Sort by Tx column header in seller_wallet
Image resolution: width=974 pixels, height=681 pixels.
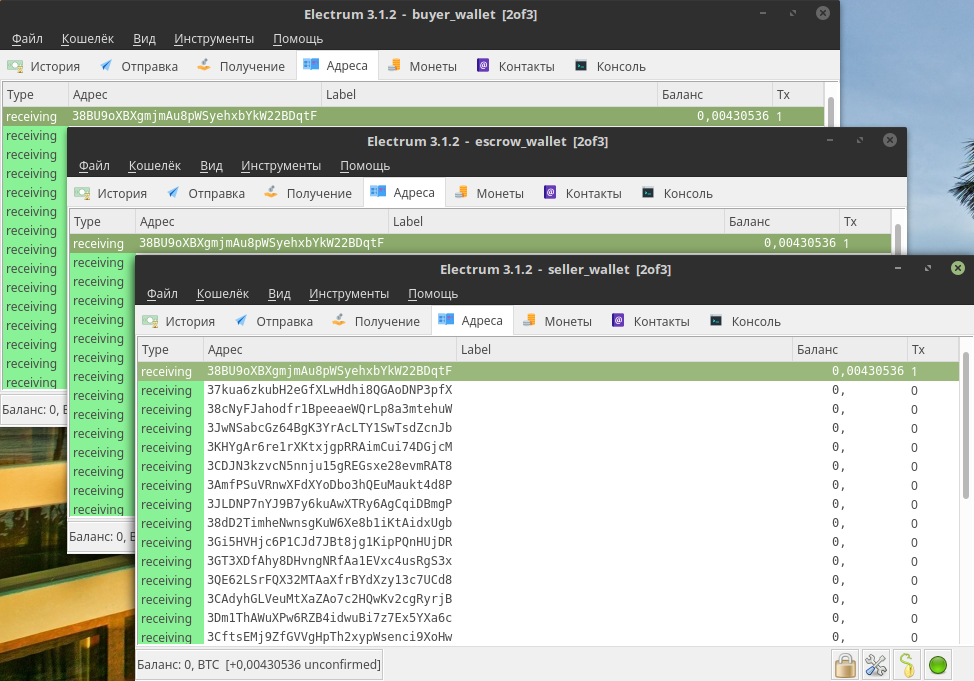coord(933,349)
